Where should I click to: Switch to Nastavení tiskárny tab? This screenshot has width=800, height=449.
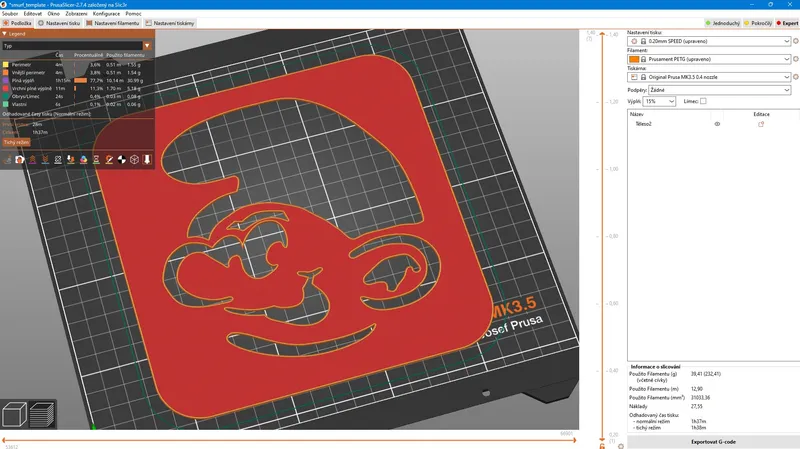[170, 23]
